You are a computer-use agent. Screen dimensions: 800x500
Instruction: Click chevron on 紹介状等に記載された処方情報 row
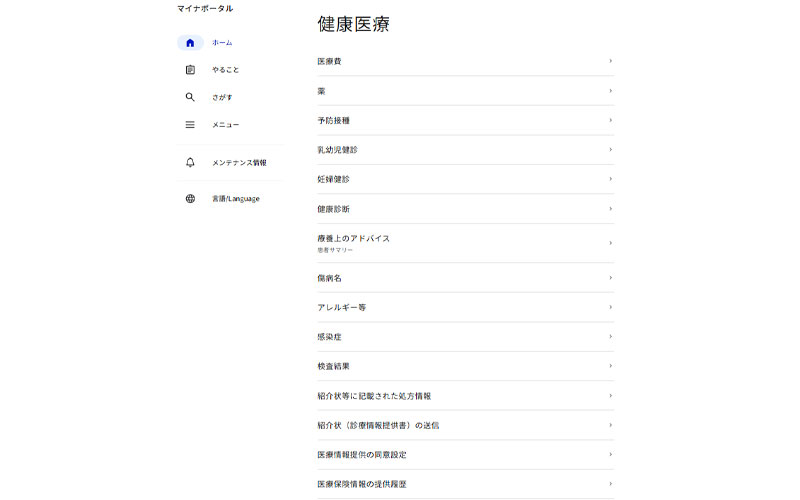pyautogui.click(x=610, y=396)
